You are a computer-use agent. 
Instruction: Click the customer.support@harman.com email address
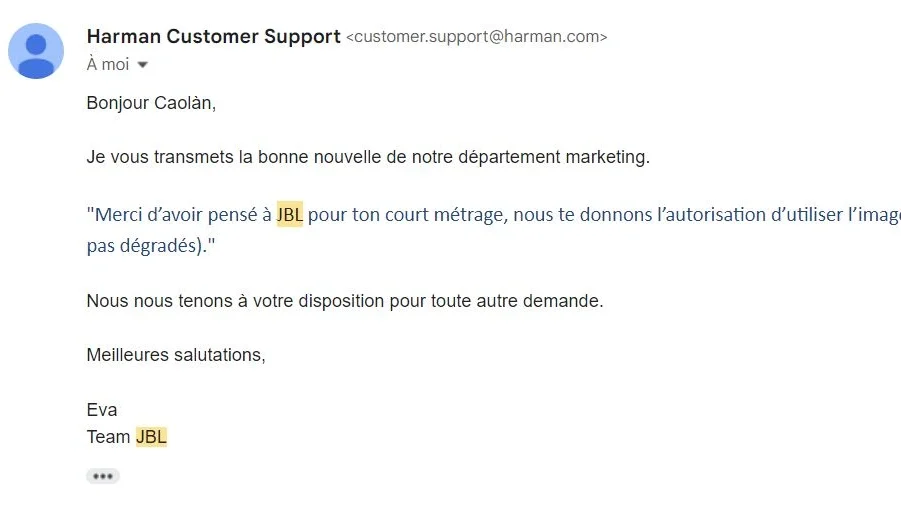pos(476,36)
